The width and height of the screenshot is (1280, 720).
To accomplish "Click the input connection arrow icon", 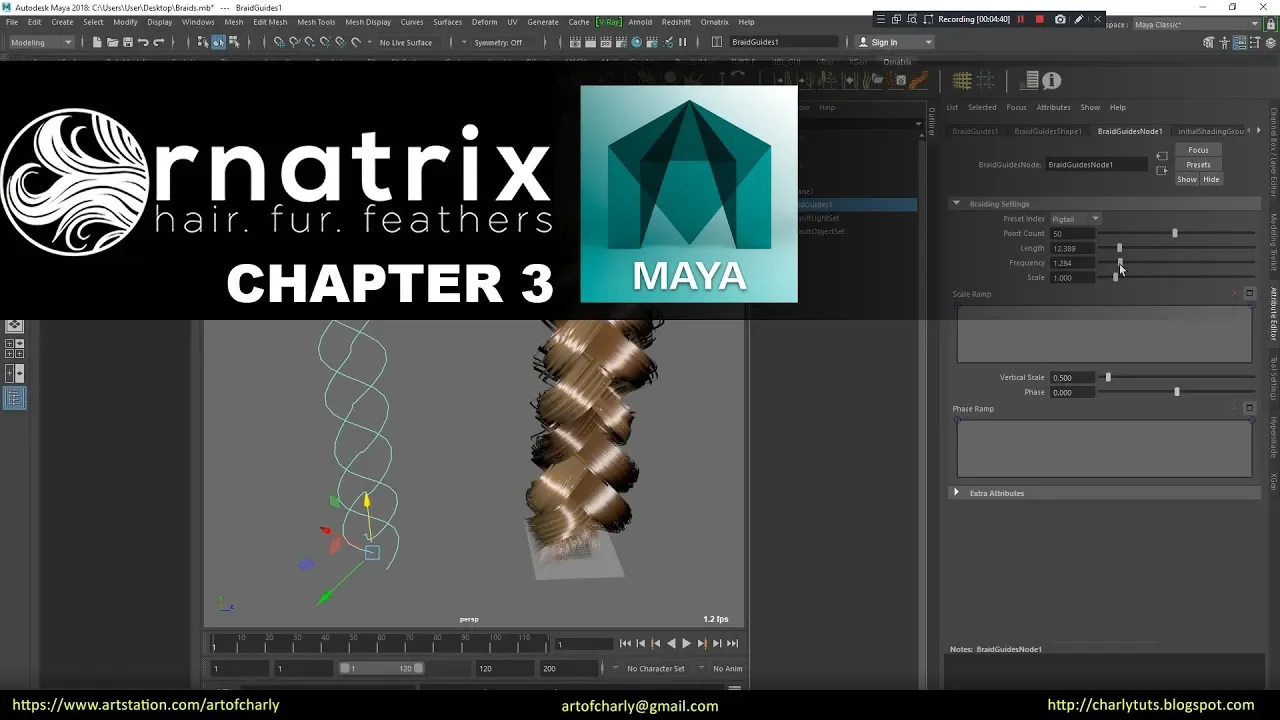I will (1162, 156).
